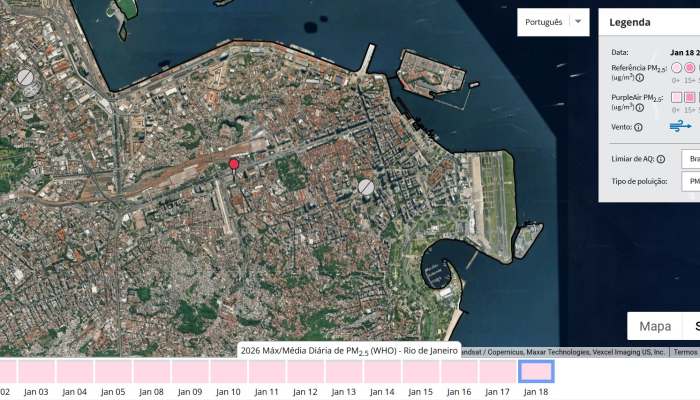Image resolution: width=700 pixels, height=400 pixels.
Task: Click the gray inactive sensor at top-left
Action: [26, 77]
